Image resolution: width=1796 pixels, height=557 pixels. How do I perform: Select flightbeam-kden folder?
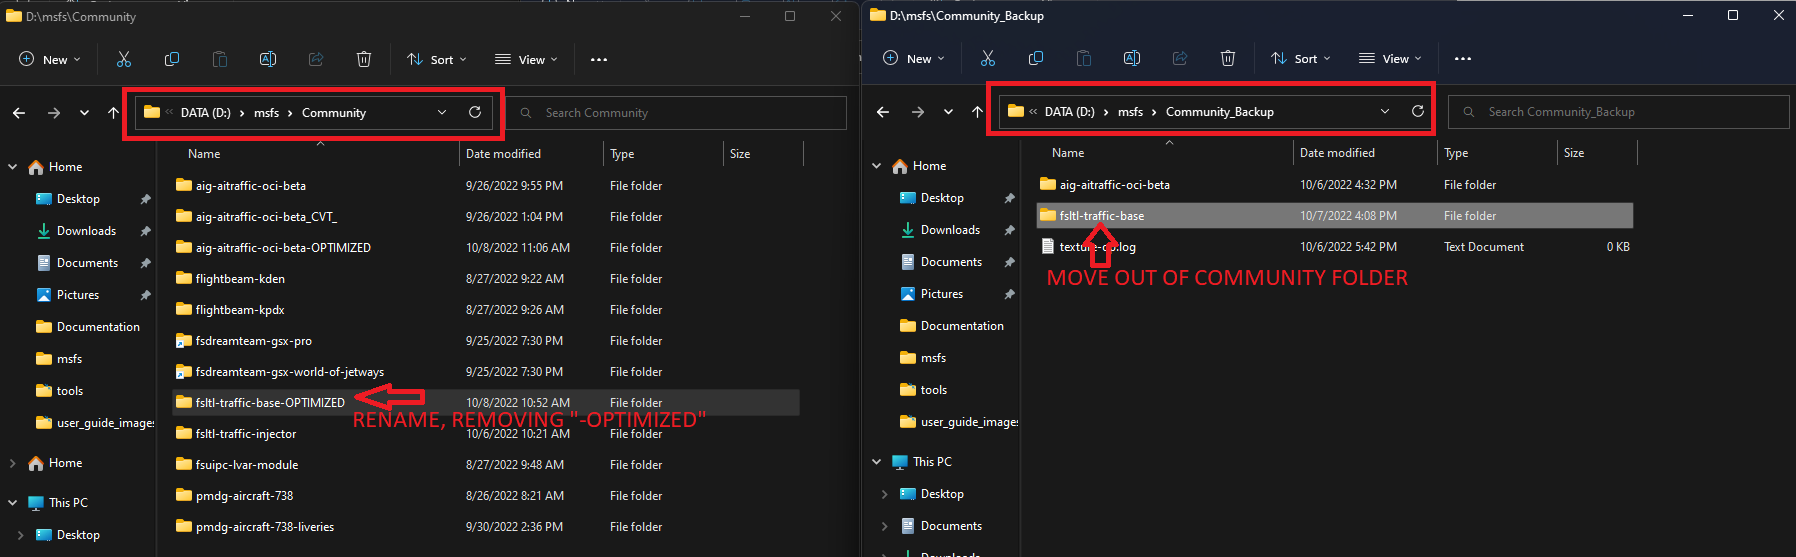coord(486,279)
